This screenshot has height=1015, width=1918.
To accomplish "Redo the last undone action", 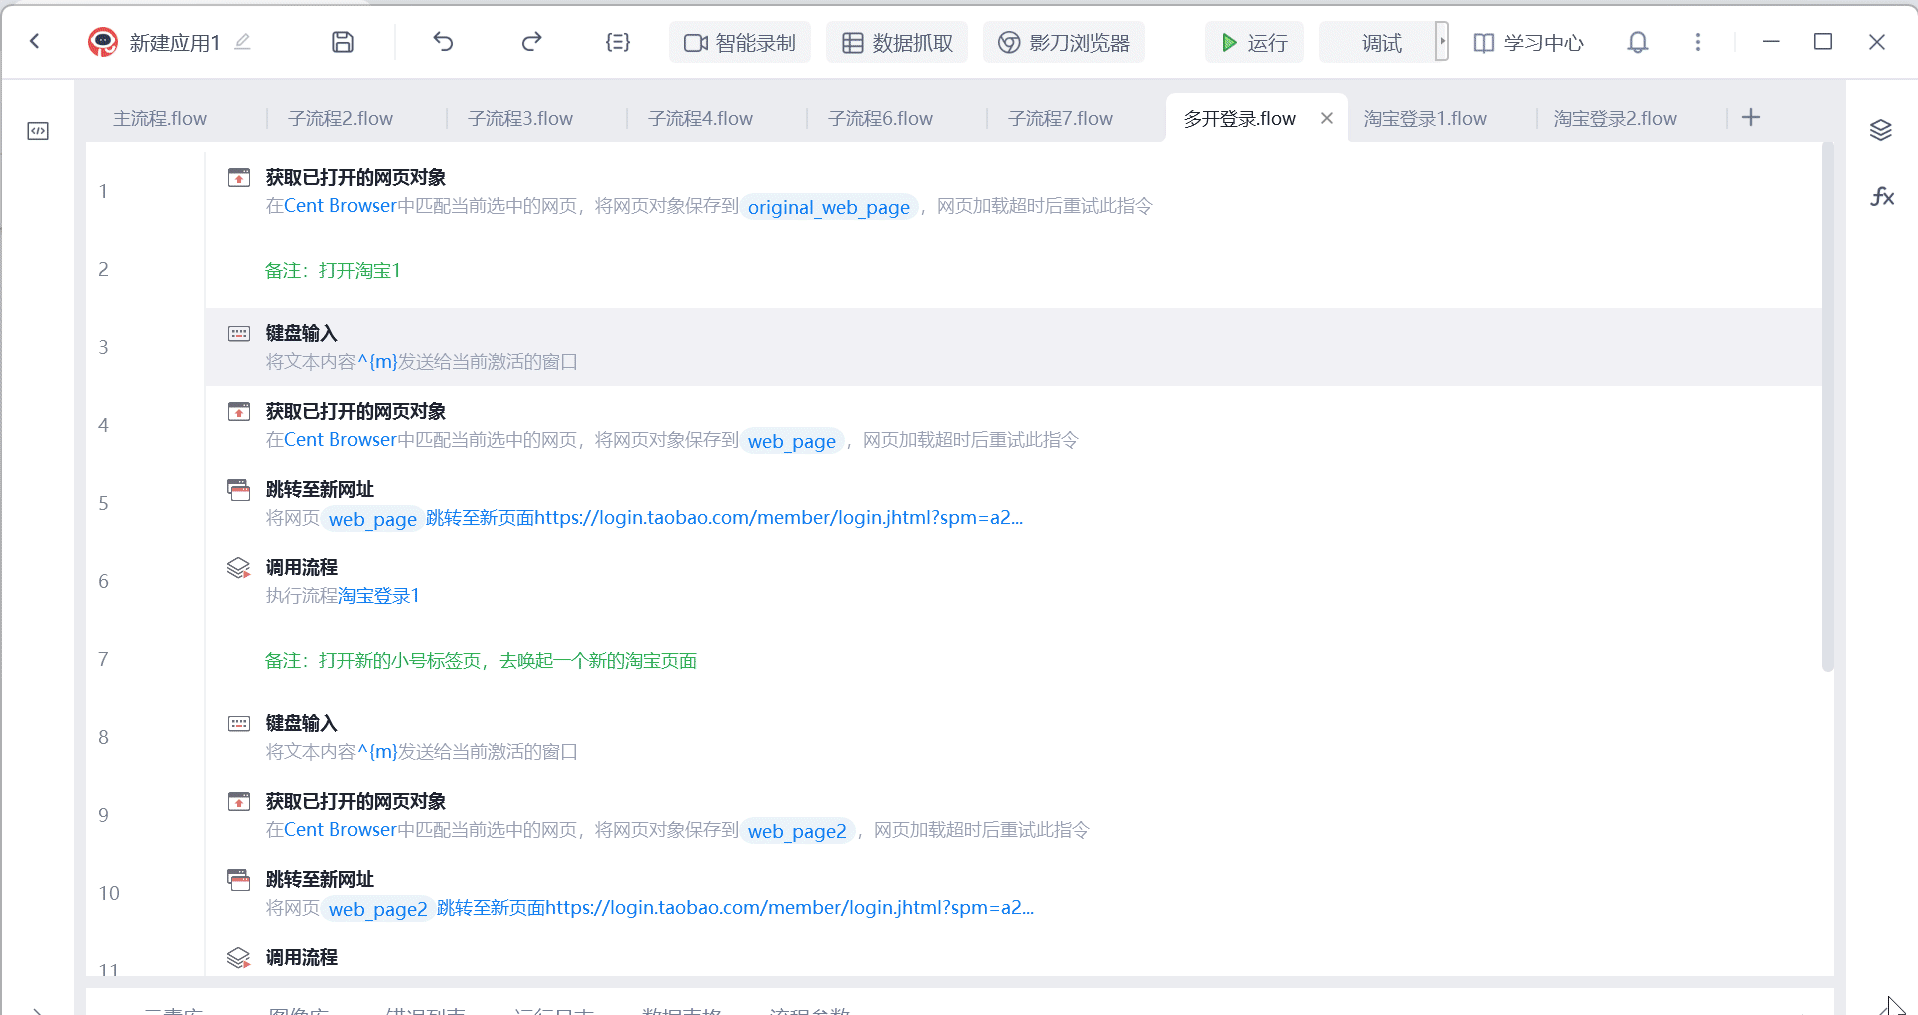I will [x=531, y=42].
